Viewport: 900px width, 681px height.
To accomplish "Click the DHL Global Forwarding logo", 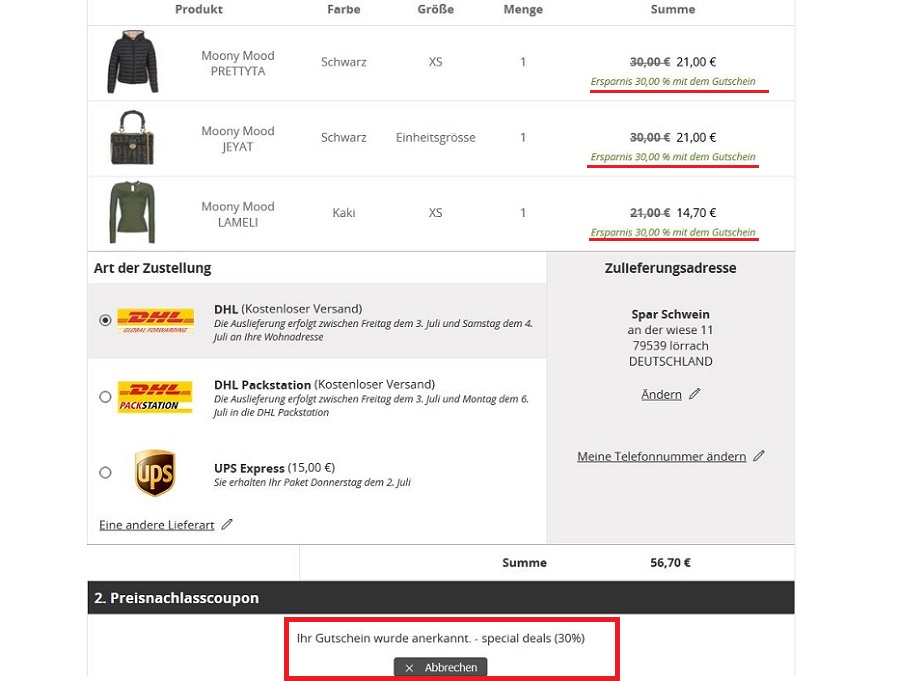I will [155, 320].
